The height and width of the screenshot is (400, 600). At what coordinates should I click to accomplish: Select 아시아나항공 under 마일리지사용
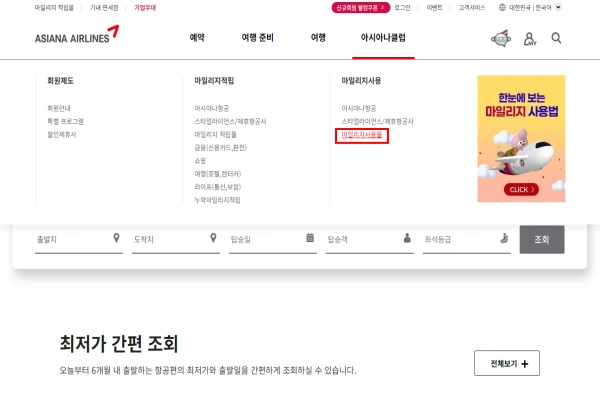(x=359, y=108)
